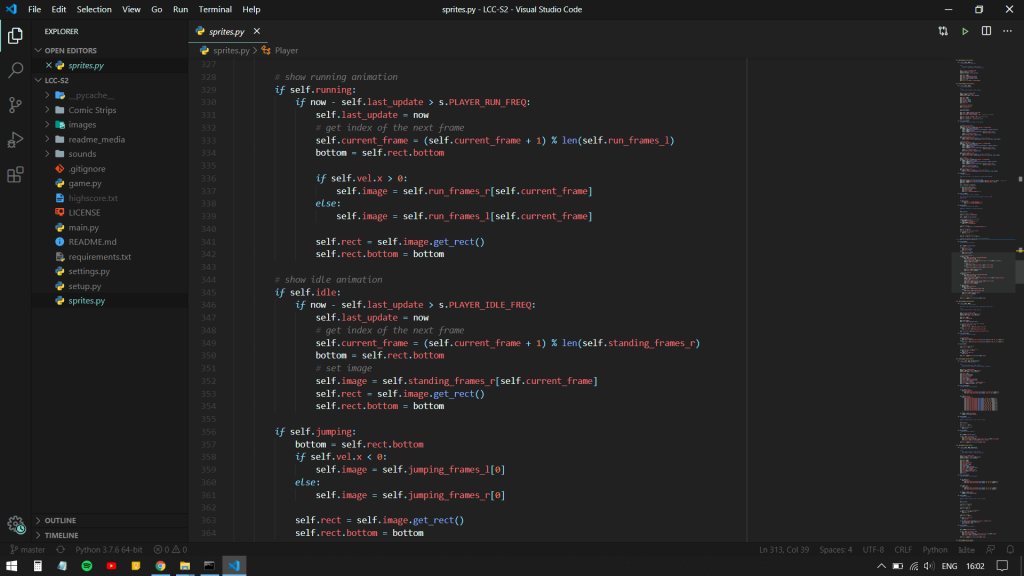Image resolution: width=1024 pixels, height=576 pixels.
Task: Open the compare changes icon in editor toolbar
Action: click(943, 31)
